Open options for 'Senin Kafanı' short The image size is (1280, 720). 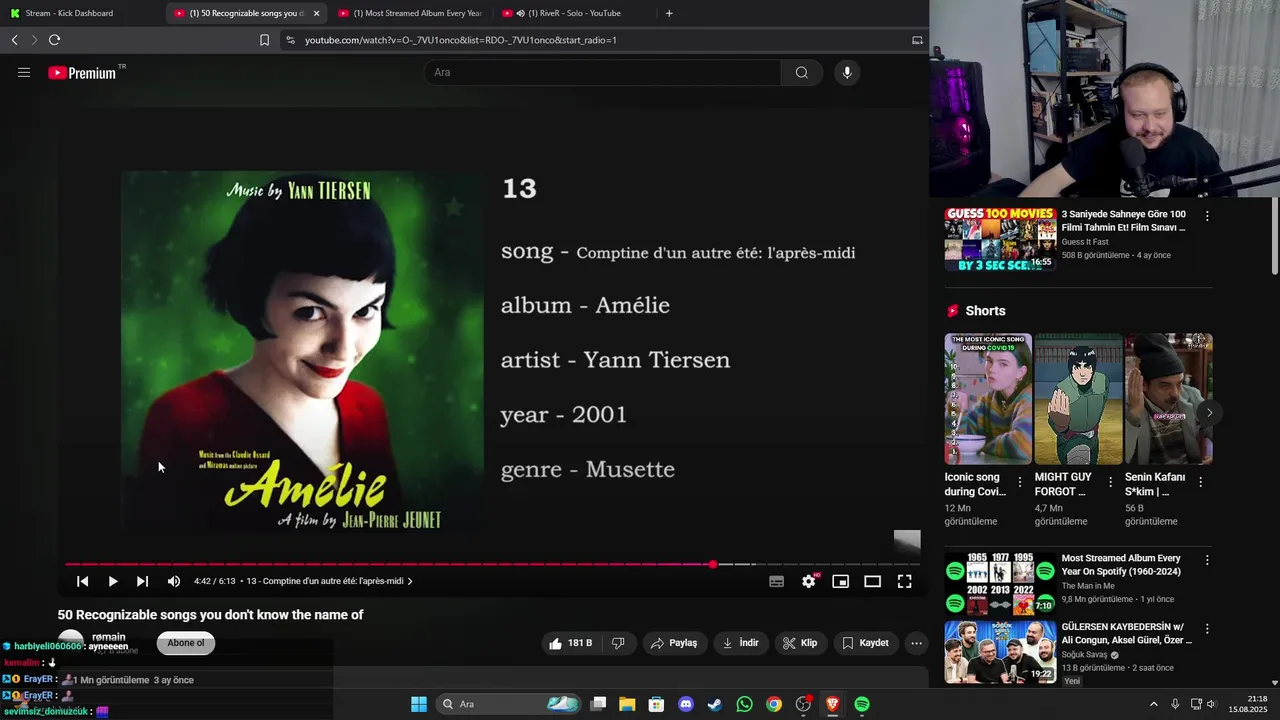pos(1200,482)
